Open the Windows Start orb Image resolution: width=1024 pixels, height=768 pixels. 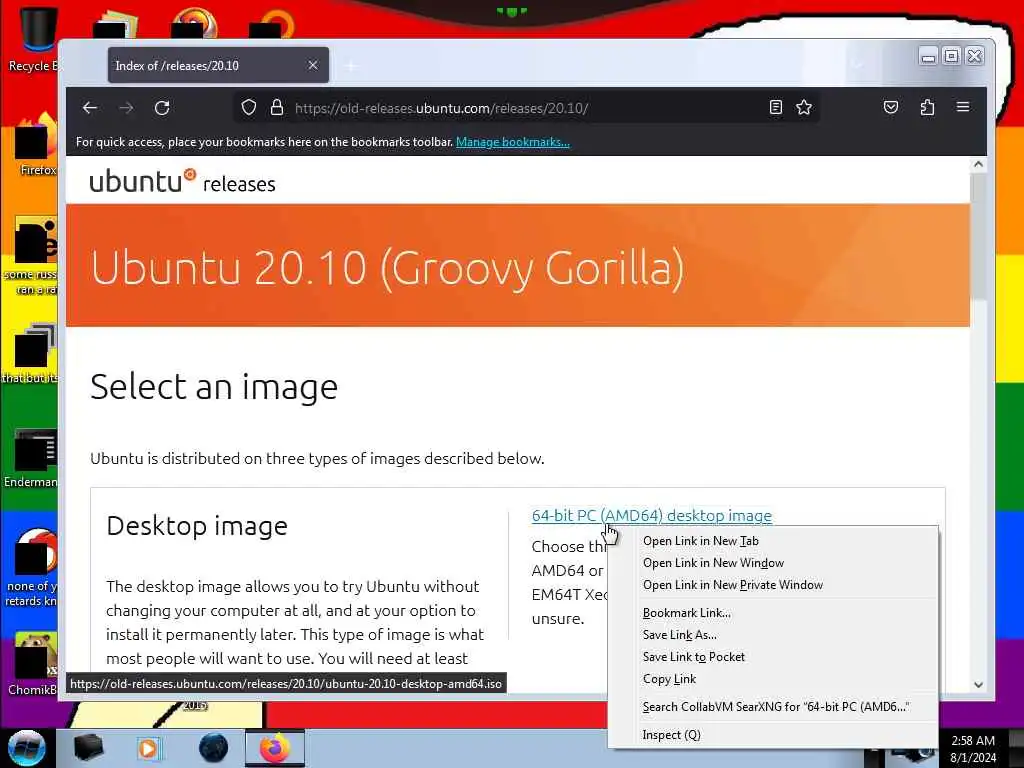[27, 748]
